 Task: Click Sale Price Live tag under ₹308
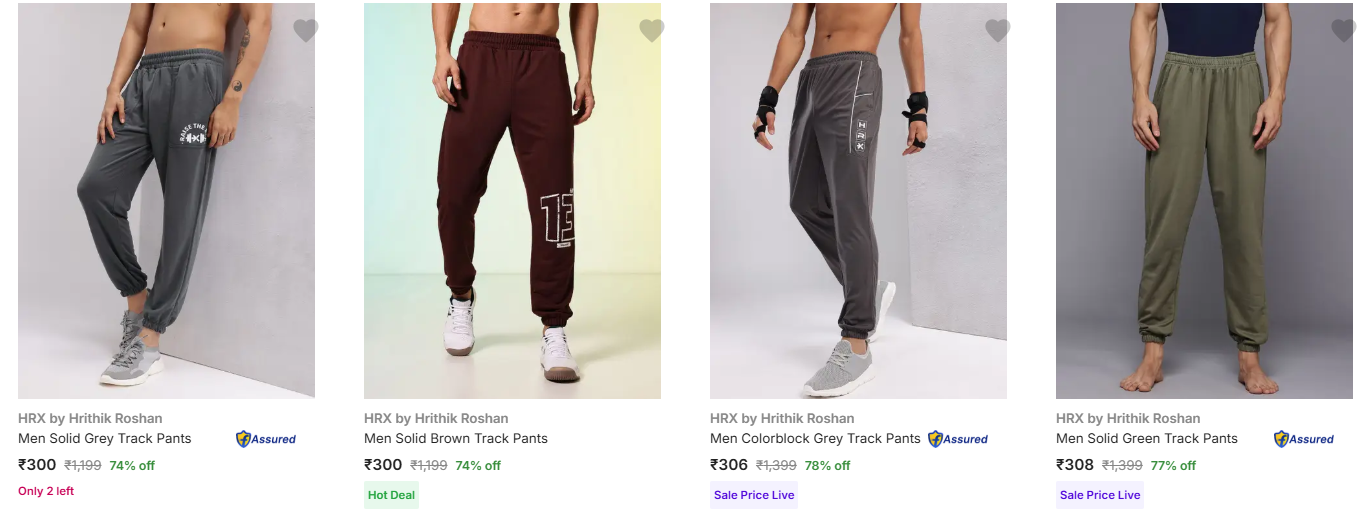1100,495
